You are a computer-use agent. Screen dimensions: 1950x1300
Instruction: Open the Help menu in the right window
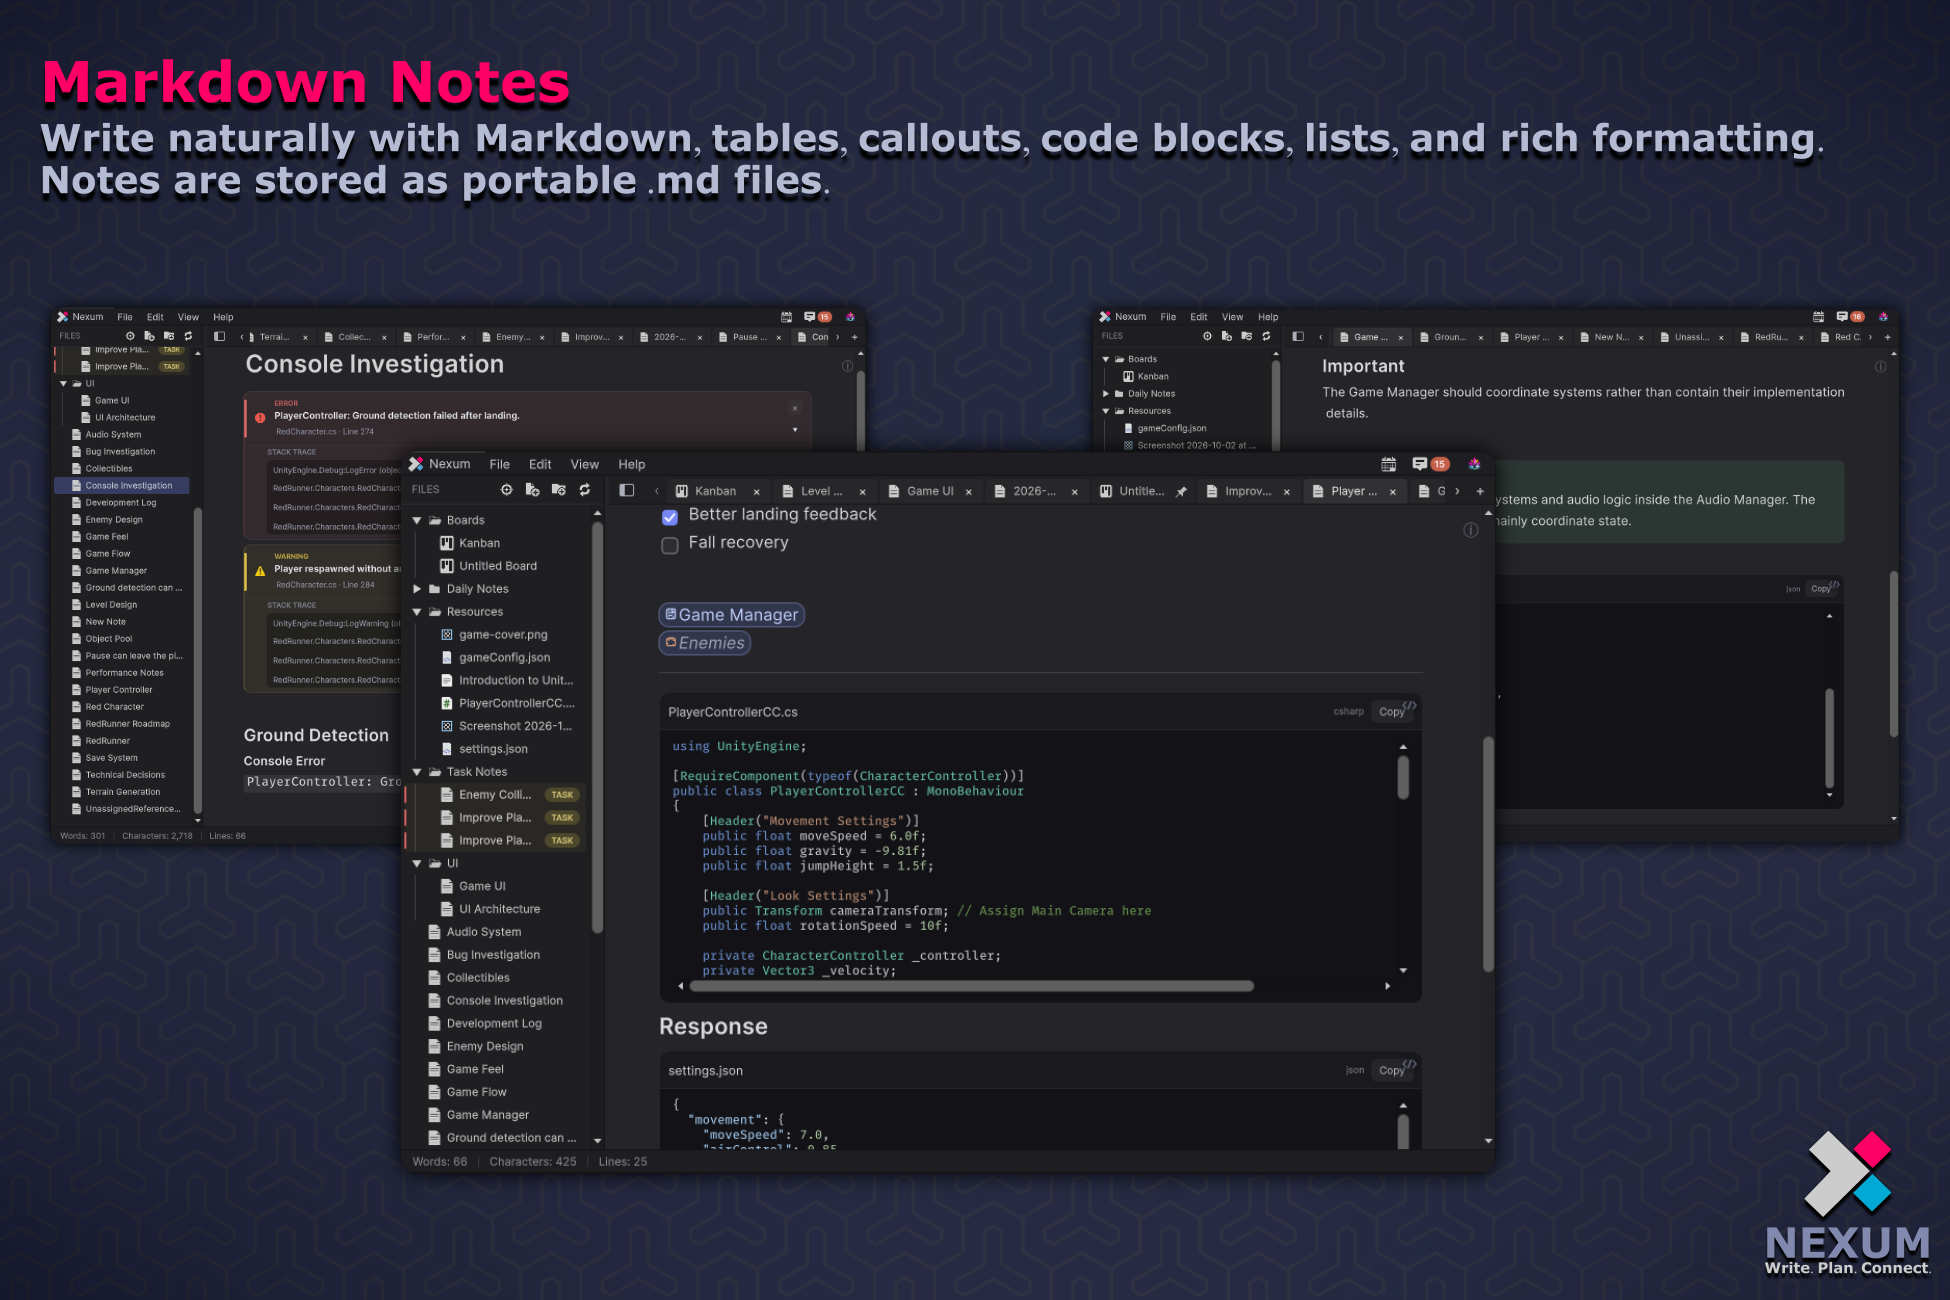[x=1268, y=317]
